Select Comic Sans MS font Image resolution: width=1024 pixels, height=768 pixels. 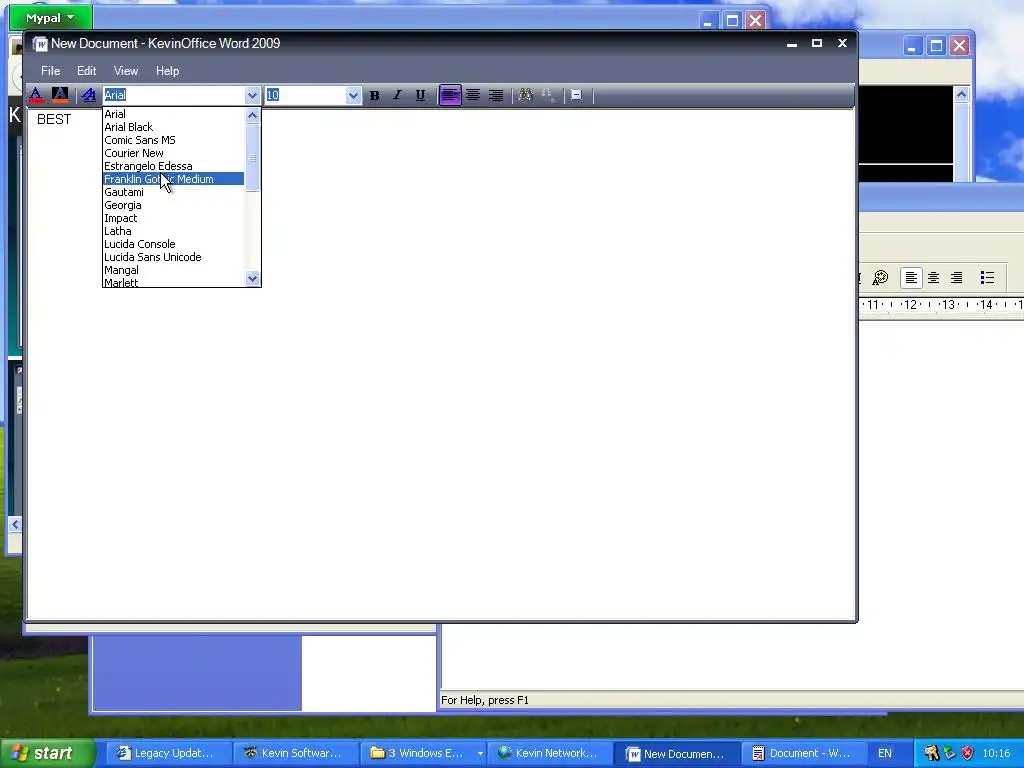click(x=174, y=140)
